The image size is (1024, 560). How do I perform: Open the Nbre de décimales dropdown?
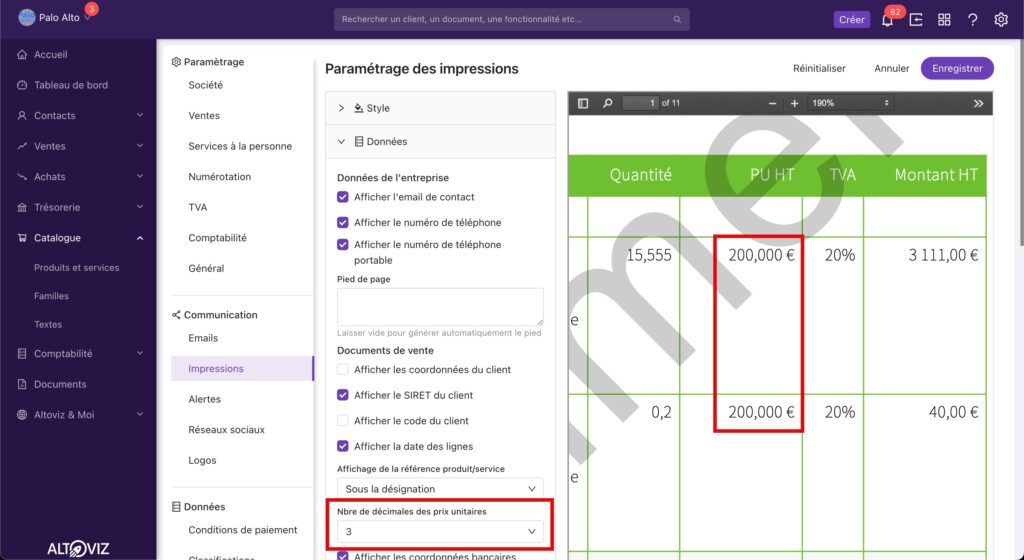[x=440, y=532]
